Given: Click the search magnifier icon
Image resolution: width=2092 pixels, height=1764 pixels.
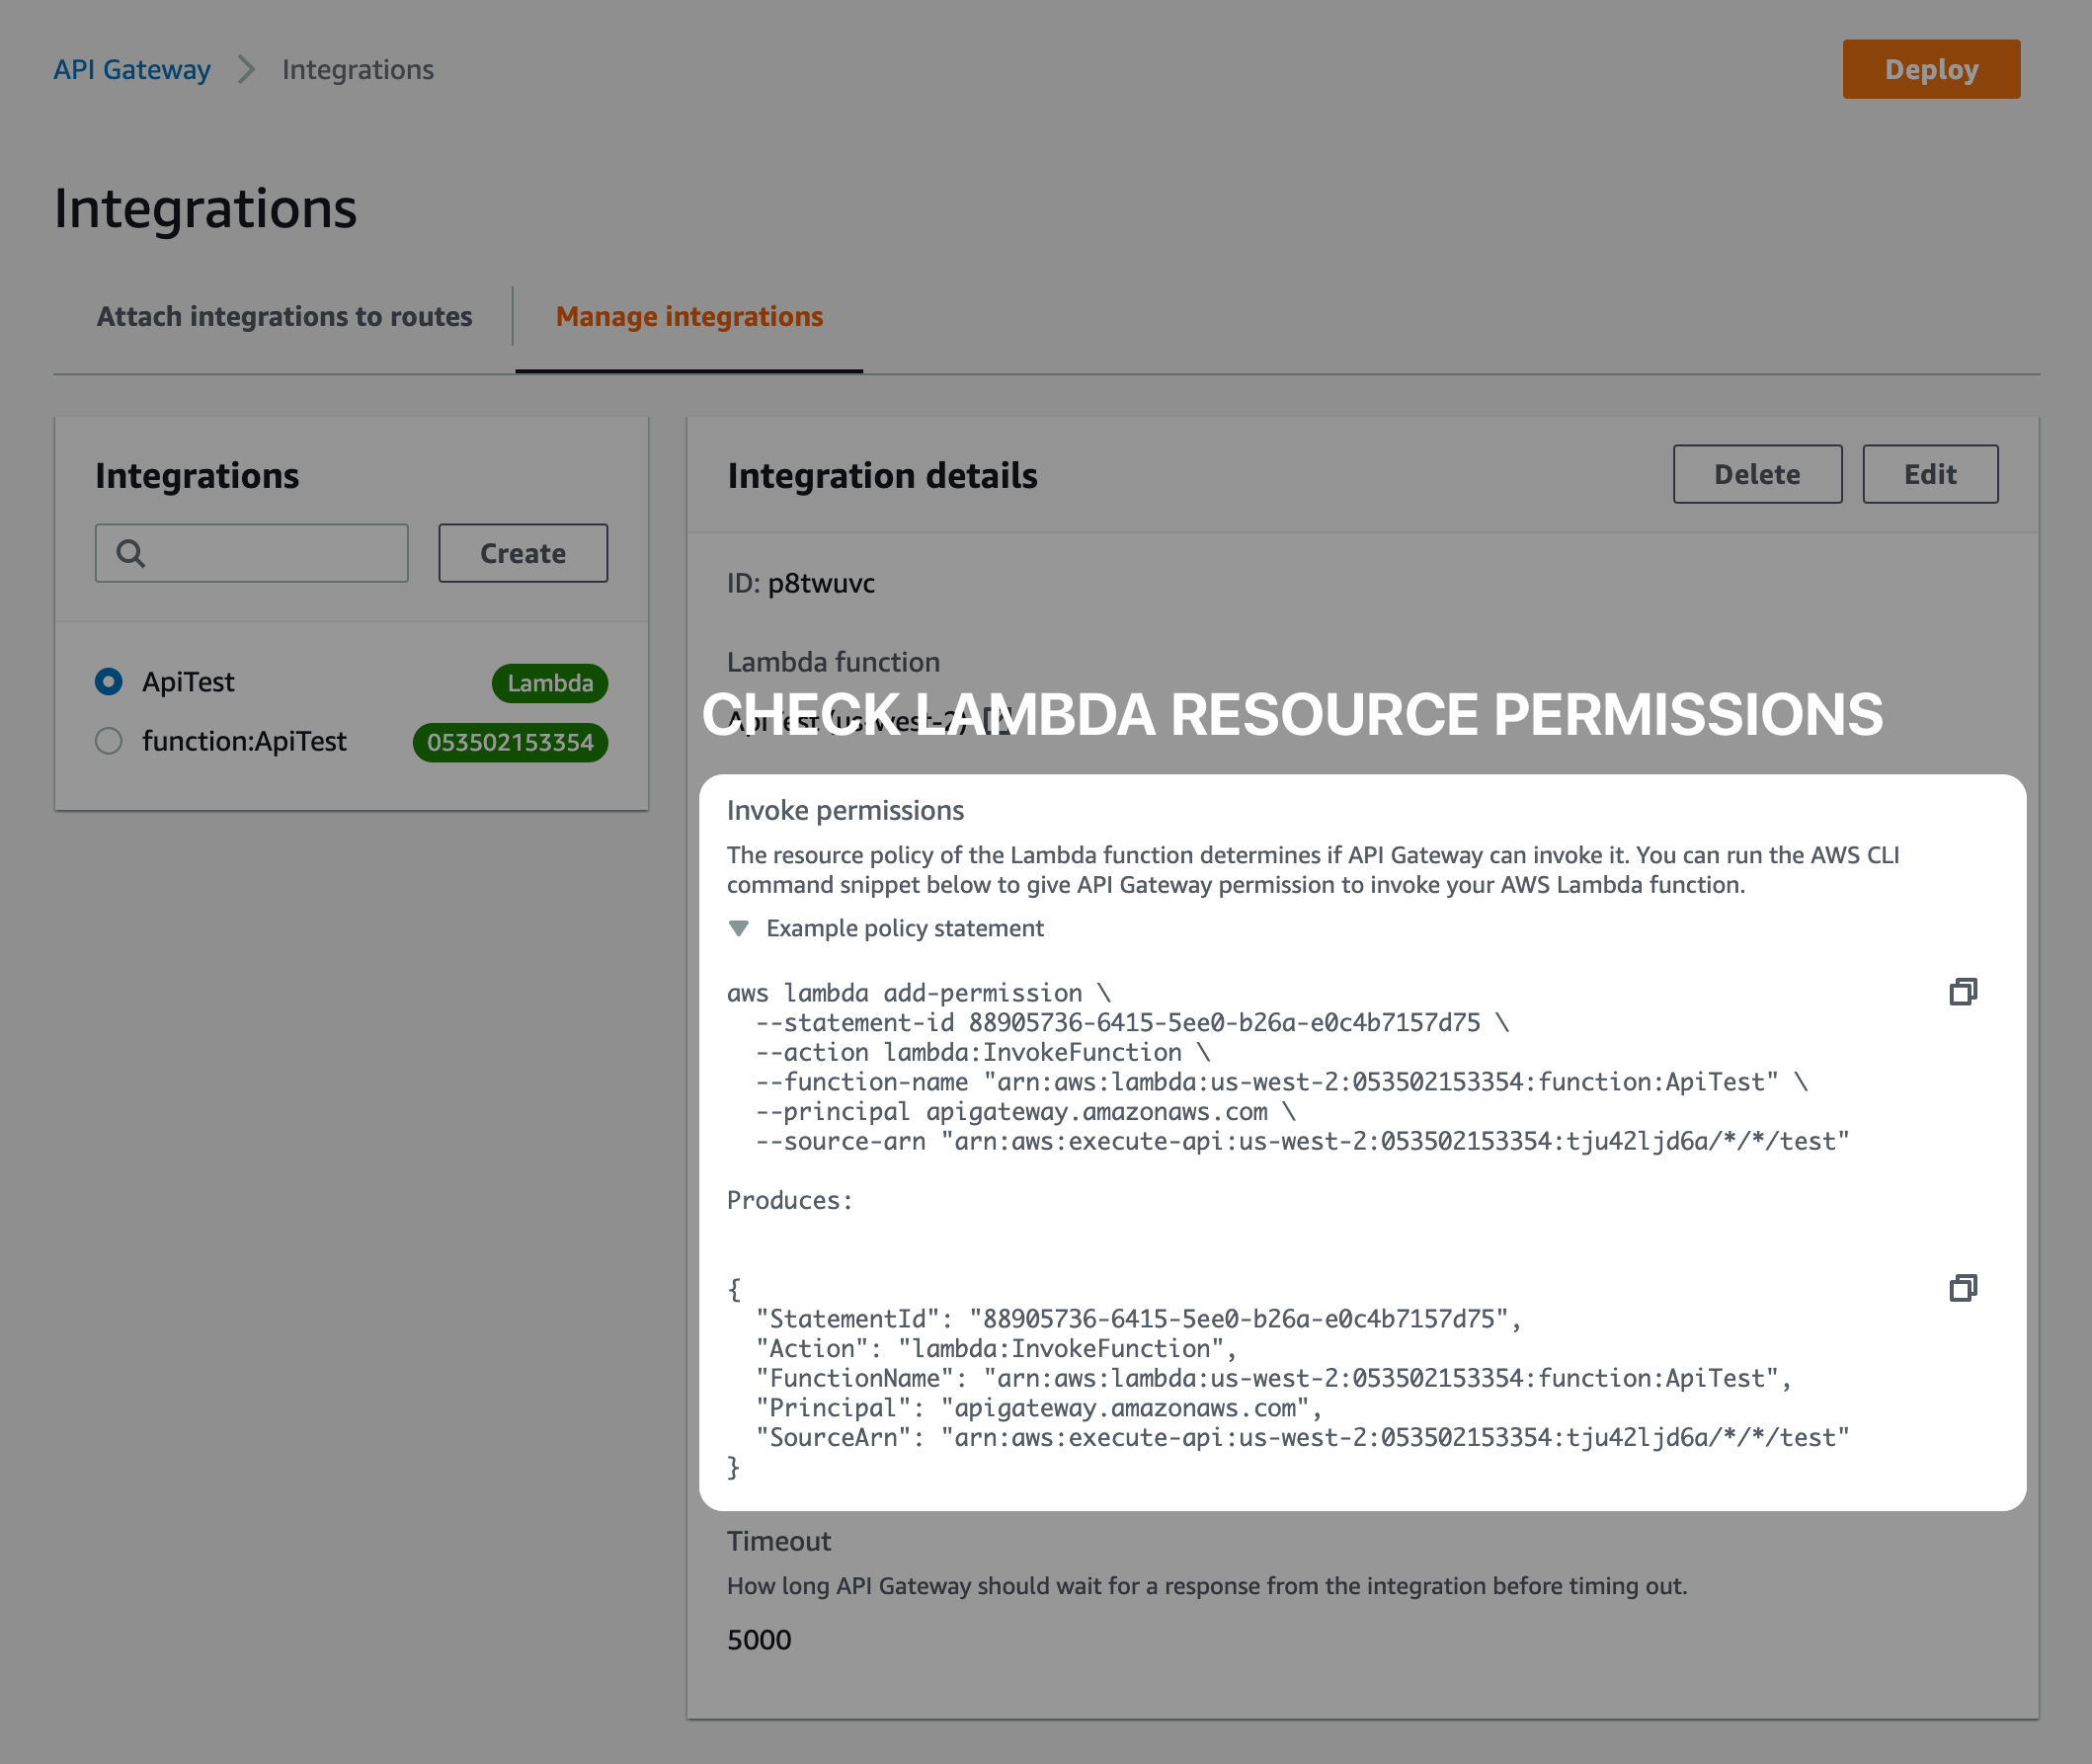Looking at the screenshot, I should (x=131, y=552).
